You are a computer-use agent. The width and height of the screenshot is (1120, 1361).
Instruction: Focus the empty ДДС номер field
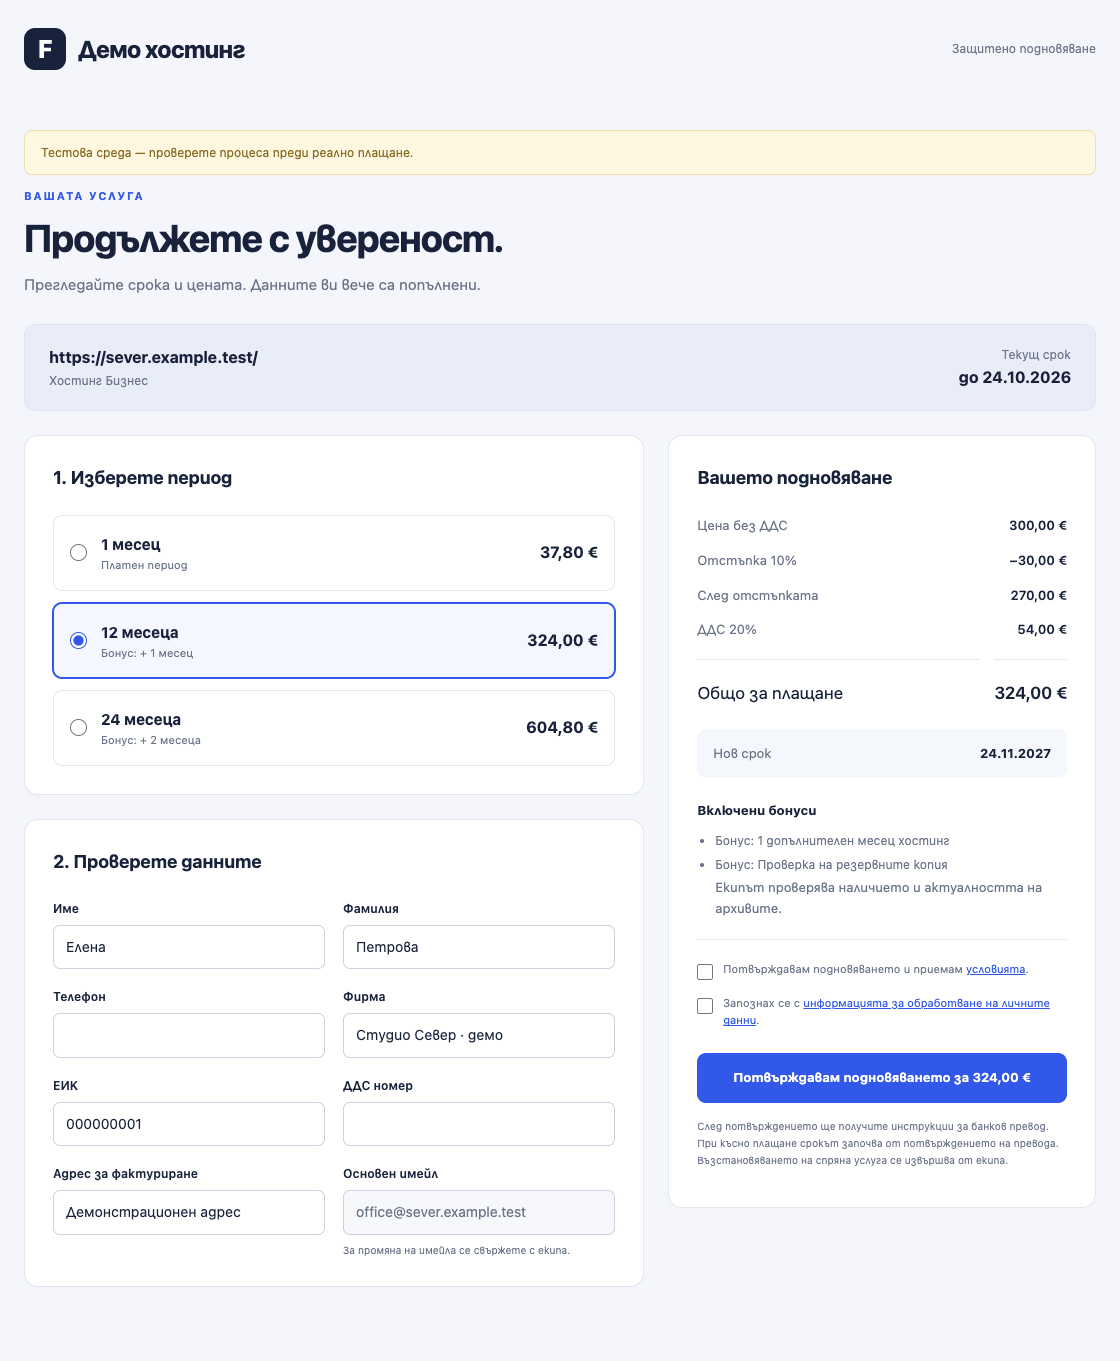pos(479,1124)
